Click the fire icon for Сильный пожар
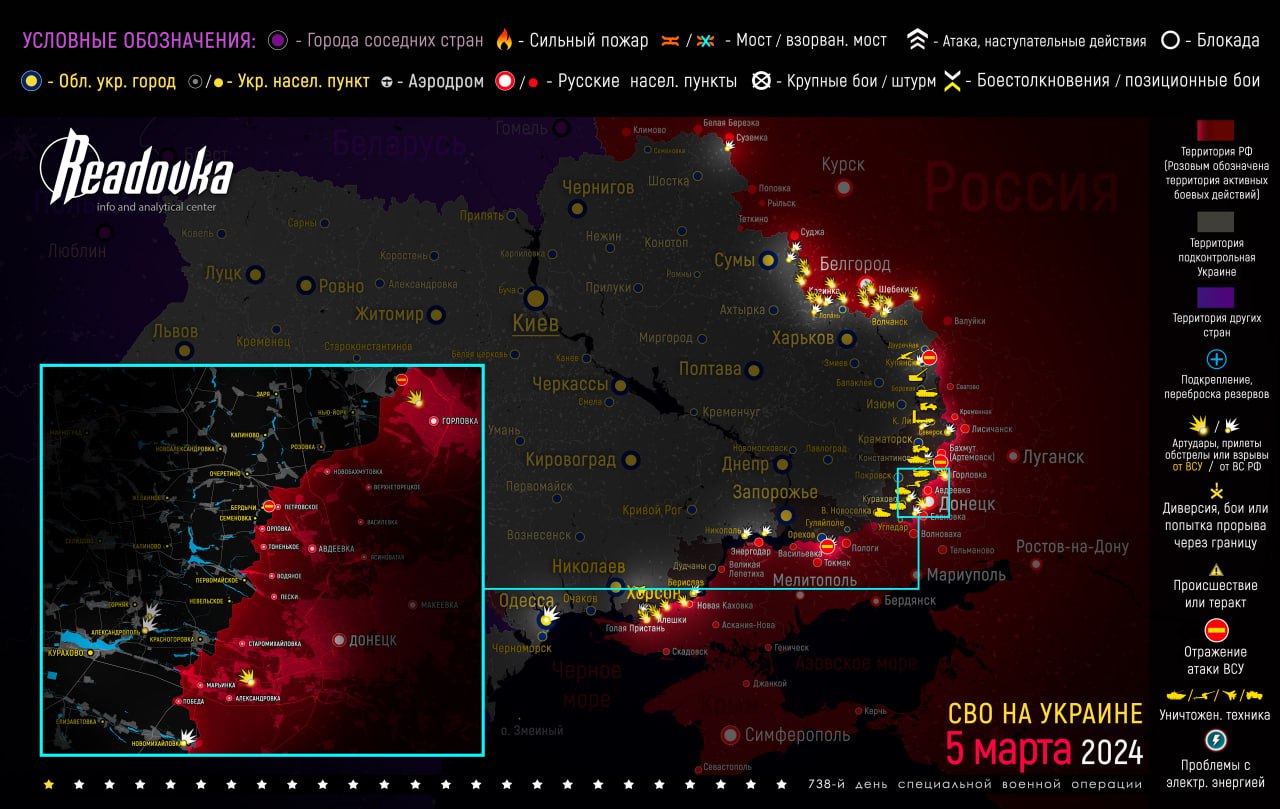 (505, 40)
